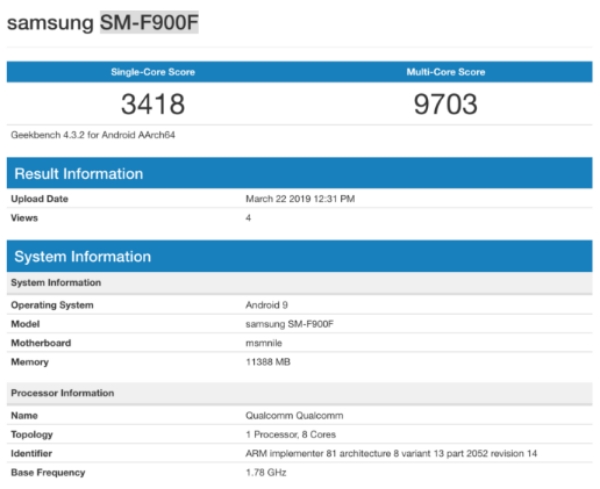The height and width of the screenshot is (489, 600).
Task: Select the processor Name label
Action: (x=24, y=416)
